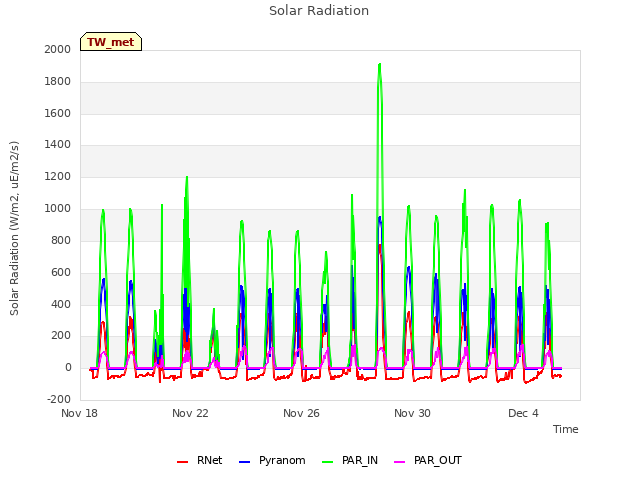Click the TW_met annotation label
640x480 pixels.
pos(111,42)
